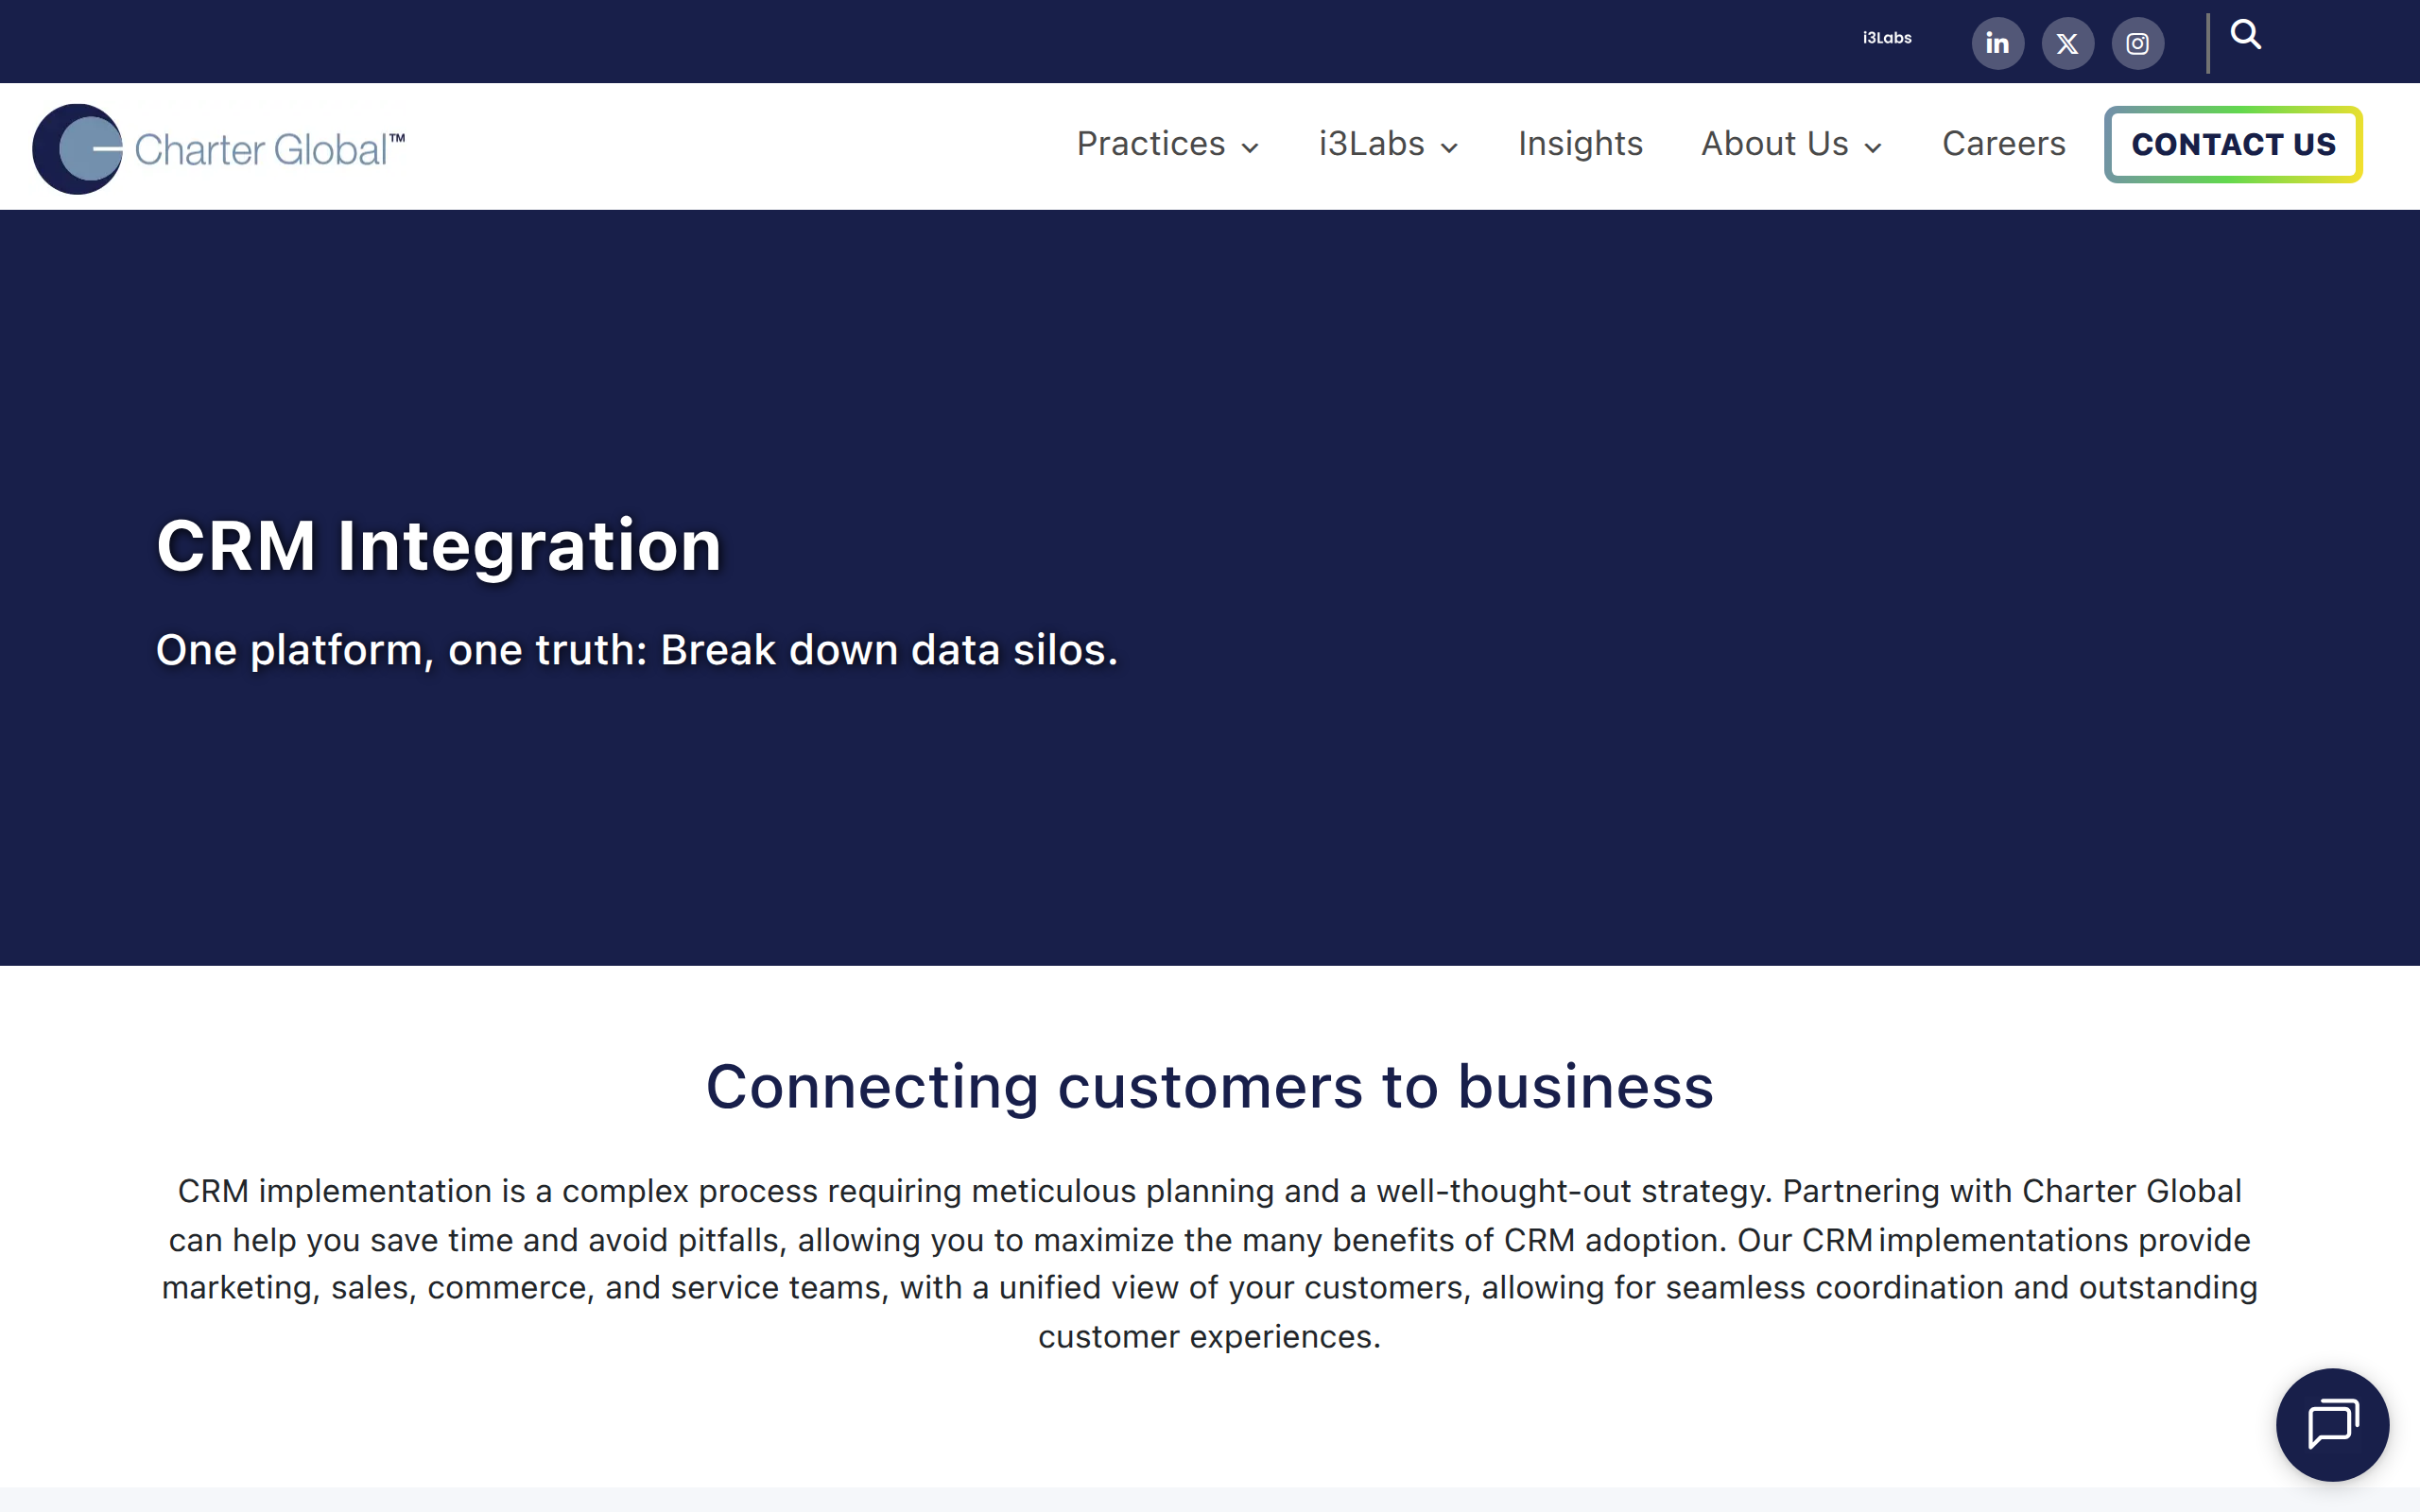
Task: Expand the Practices dropdown arrow
Action: tap(1250, 148)
